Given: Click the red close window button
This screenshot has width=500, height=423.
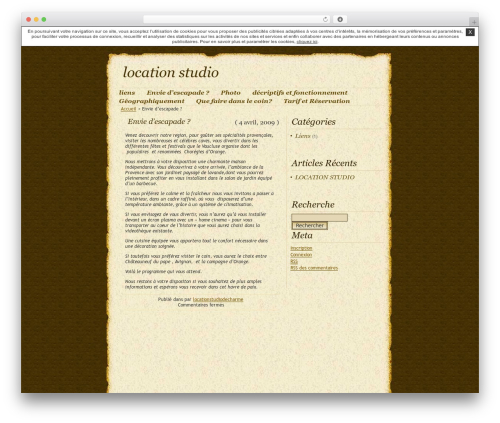Looking at the screenshot, I should point(29,19).
